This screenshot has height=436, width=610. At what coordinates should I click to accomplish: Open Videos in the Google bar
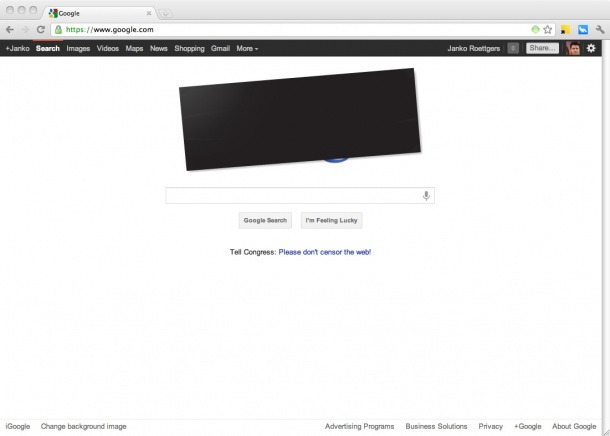[108, 49]
